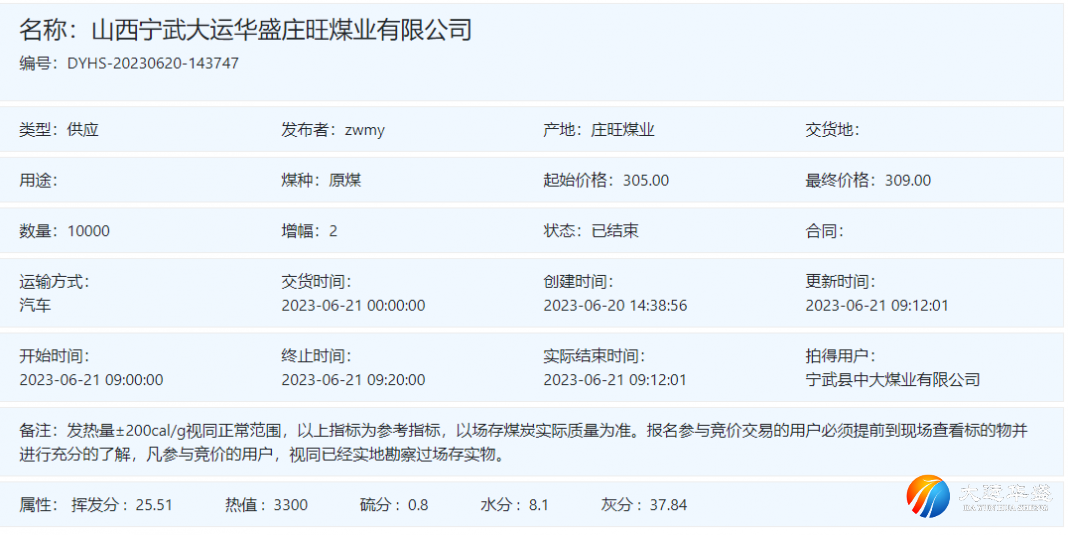Click the quantity value 10000

pyautogui.click(x=88, y=231)
